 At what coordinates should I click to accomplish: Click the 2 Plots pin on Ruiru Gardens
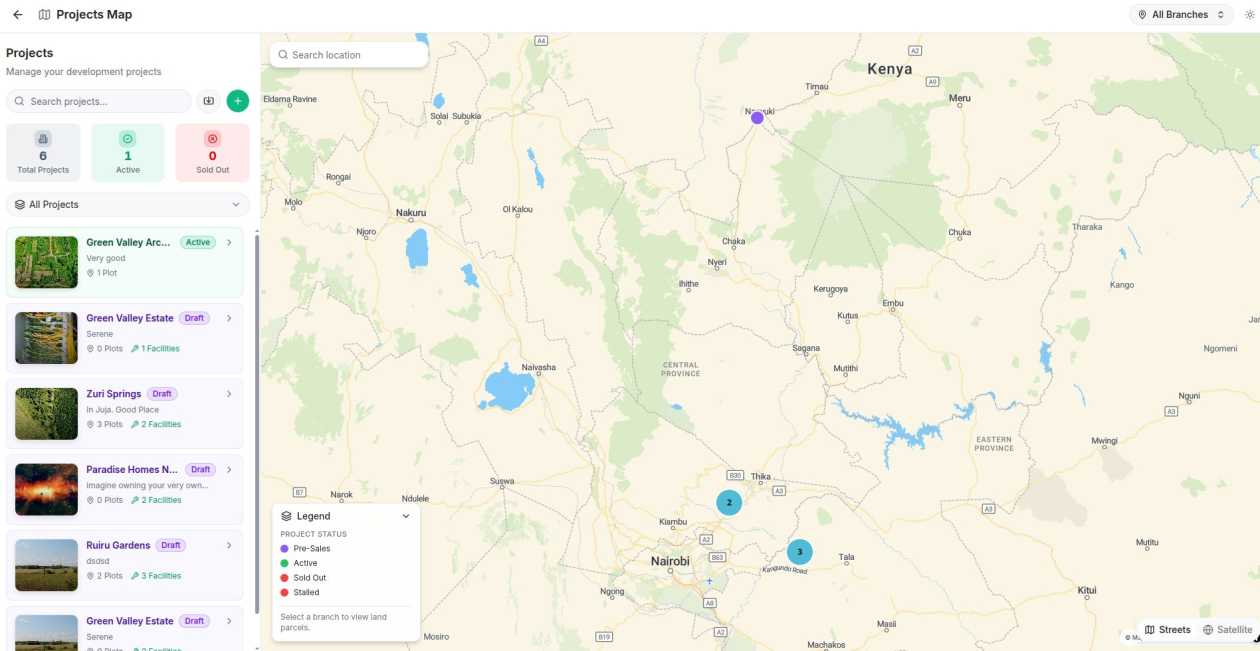click(90, 576)
